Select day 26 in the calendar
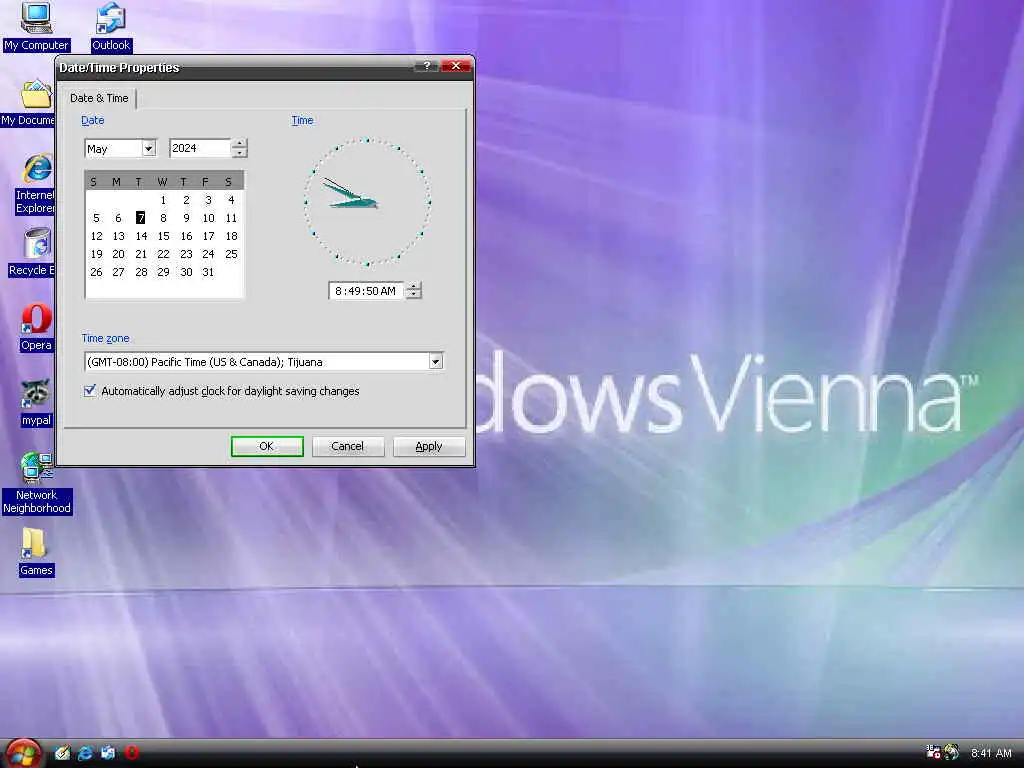The height and width of the screenshot is (768, 1024). click(x=96, y=272)
